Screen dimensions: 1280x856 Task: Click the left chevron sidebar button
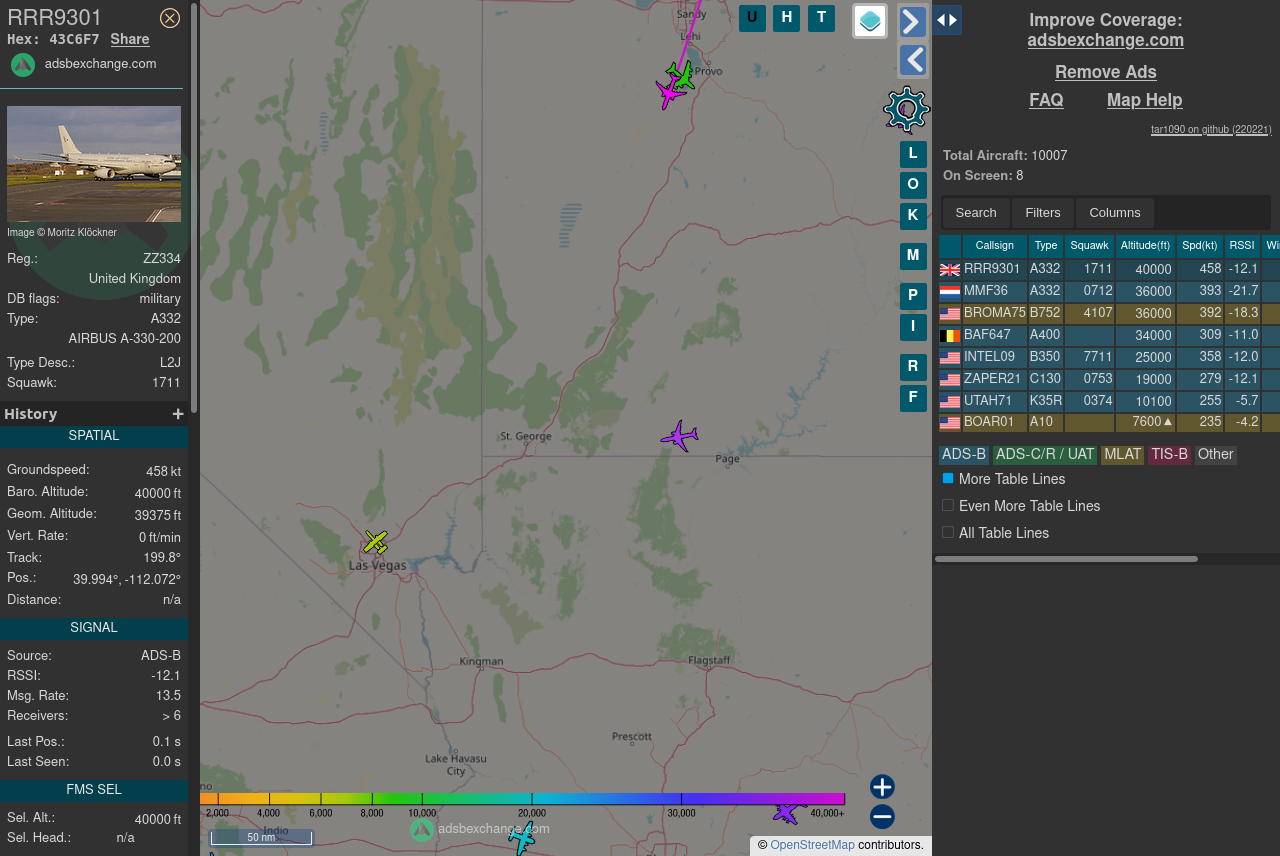(912, 60)
